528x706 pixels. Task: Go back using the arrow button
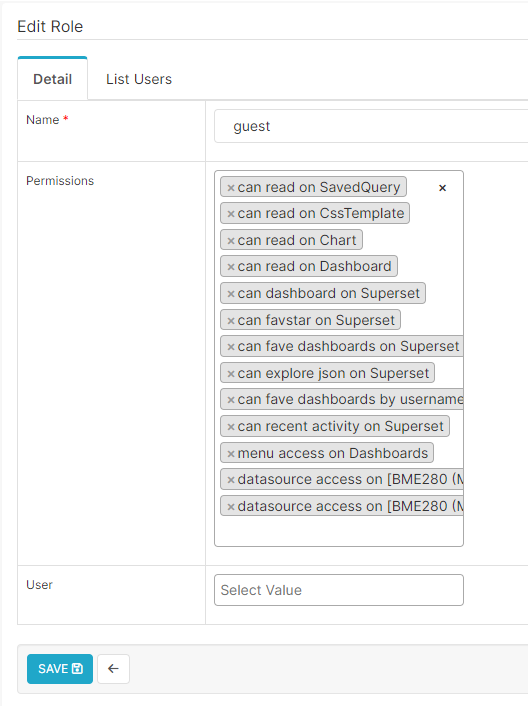(113, 669)
